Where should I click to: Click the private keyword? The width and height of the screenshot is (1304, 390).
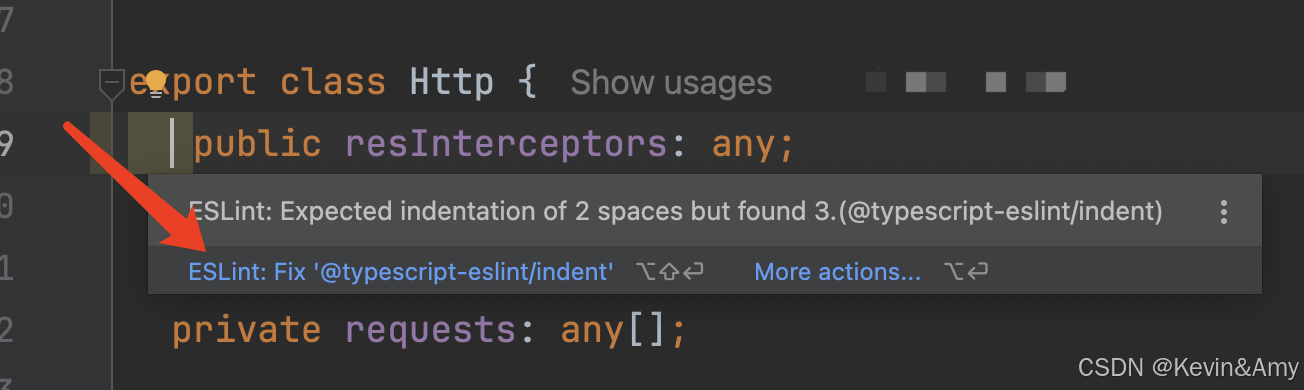point(247,329)
